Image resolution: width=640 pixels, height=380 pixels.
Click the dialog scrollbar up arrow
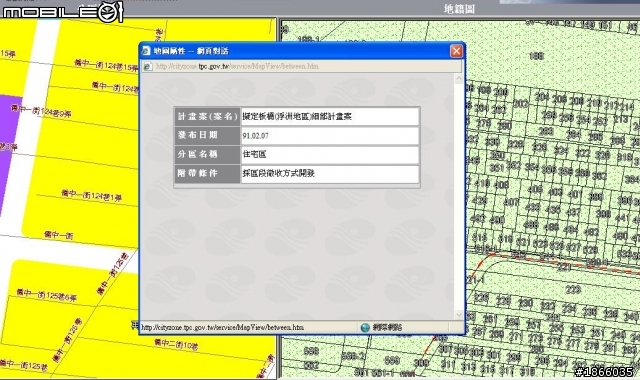(x=459, y=78)
